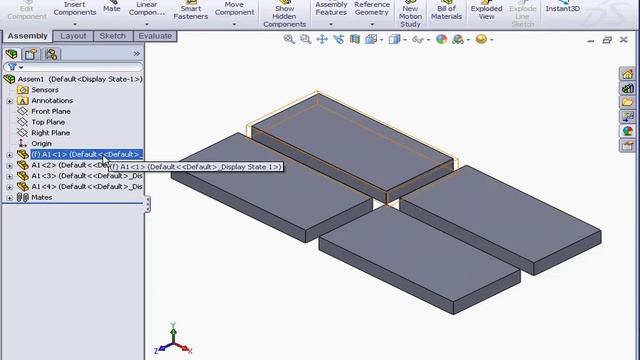Click the Zoom to Area icon
Image resolution: width=640 pixels, height=360 pixels.
[x=305, y=39]
